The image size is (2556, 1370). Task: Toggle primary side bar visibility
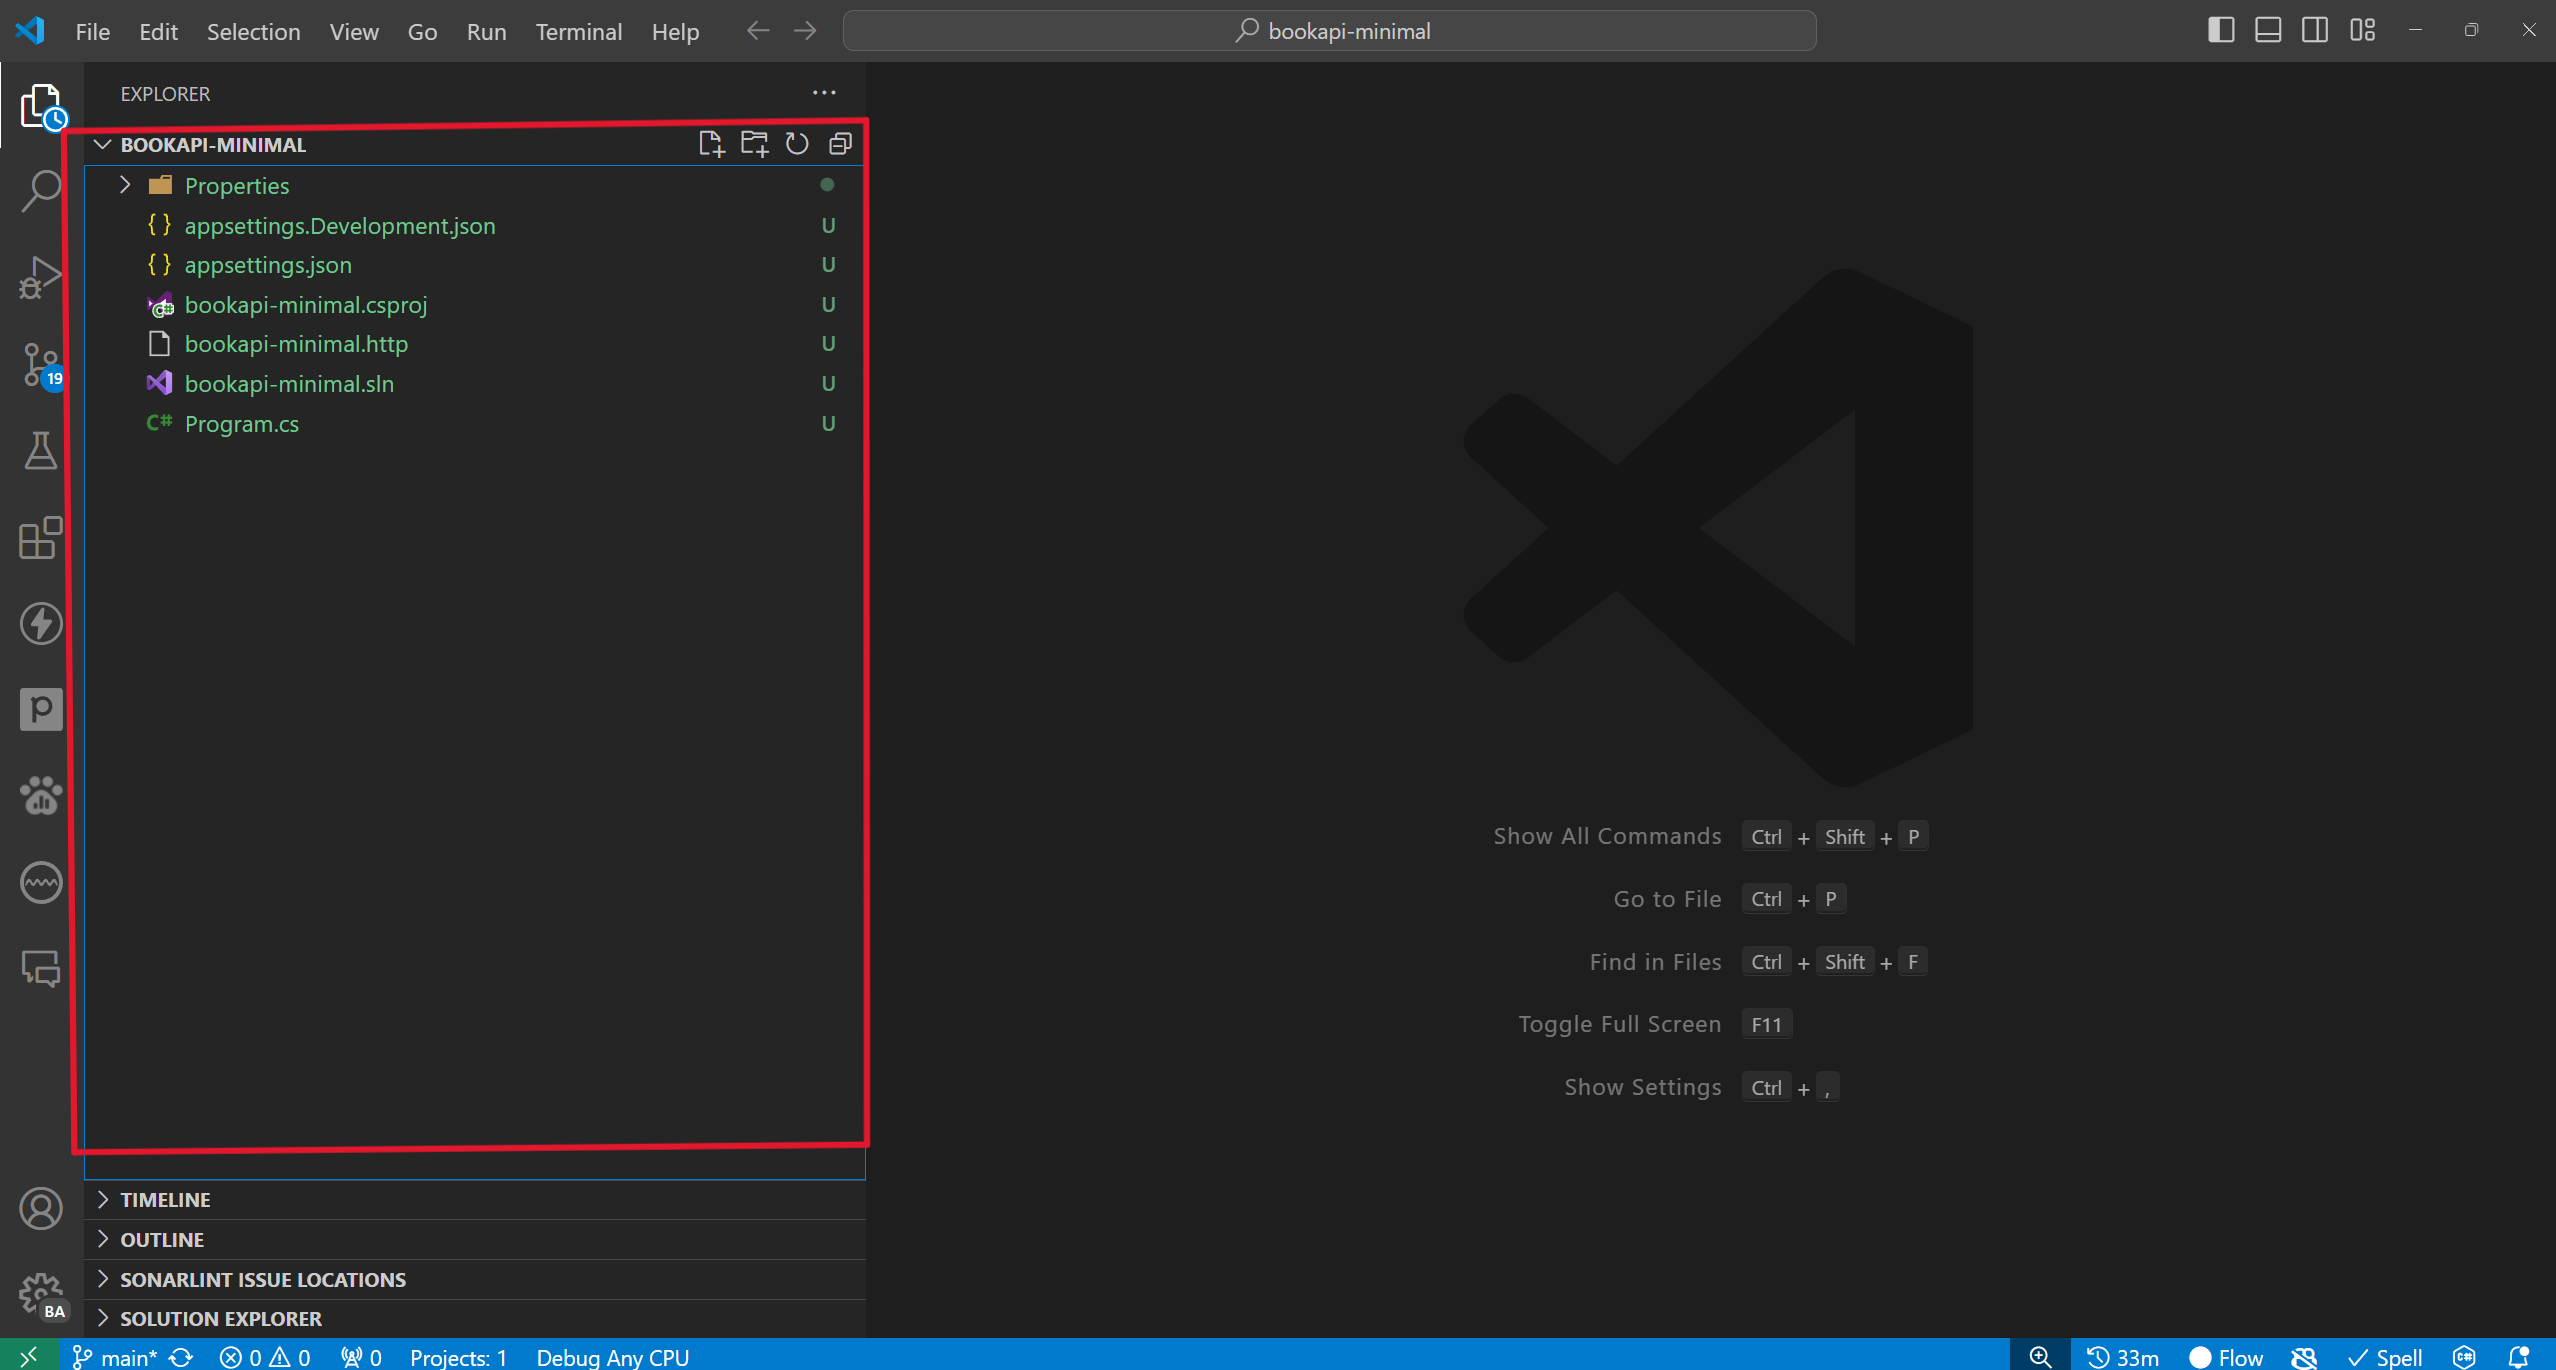2221,31
